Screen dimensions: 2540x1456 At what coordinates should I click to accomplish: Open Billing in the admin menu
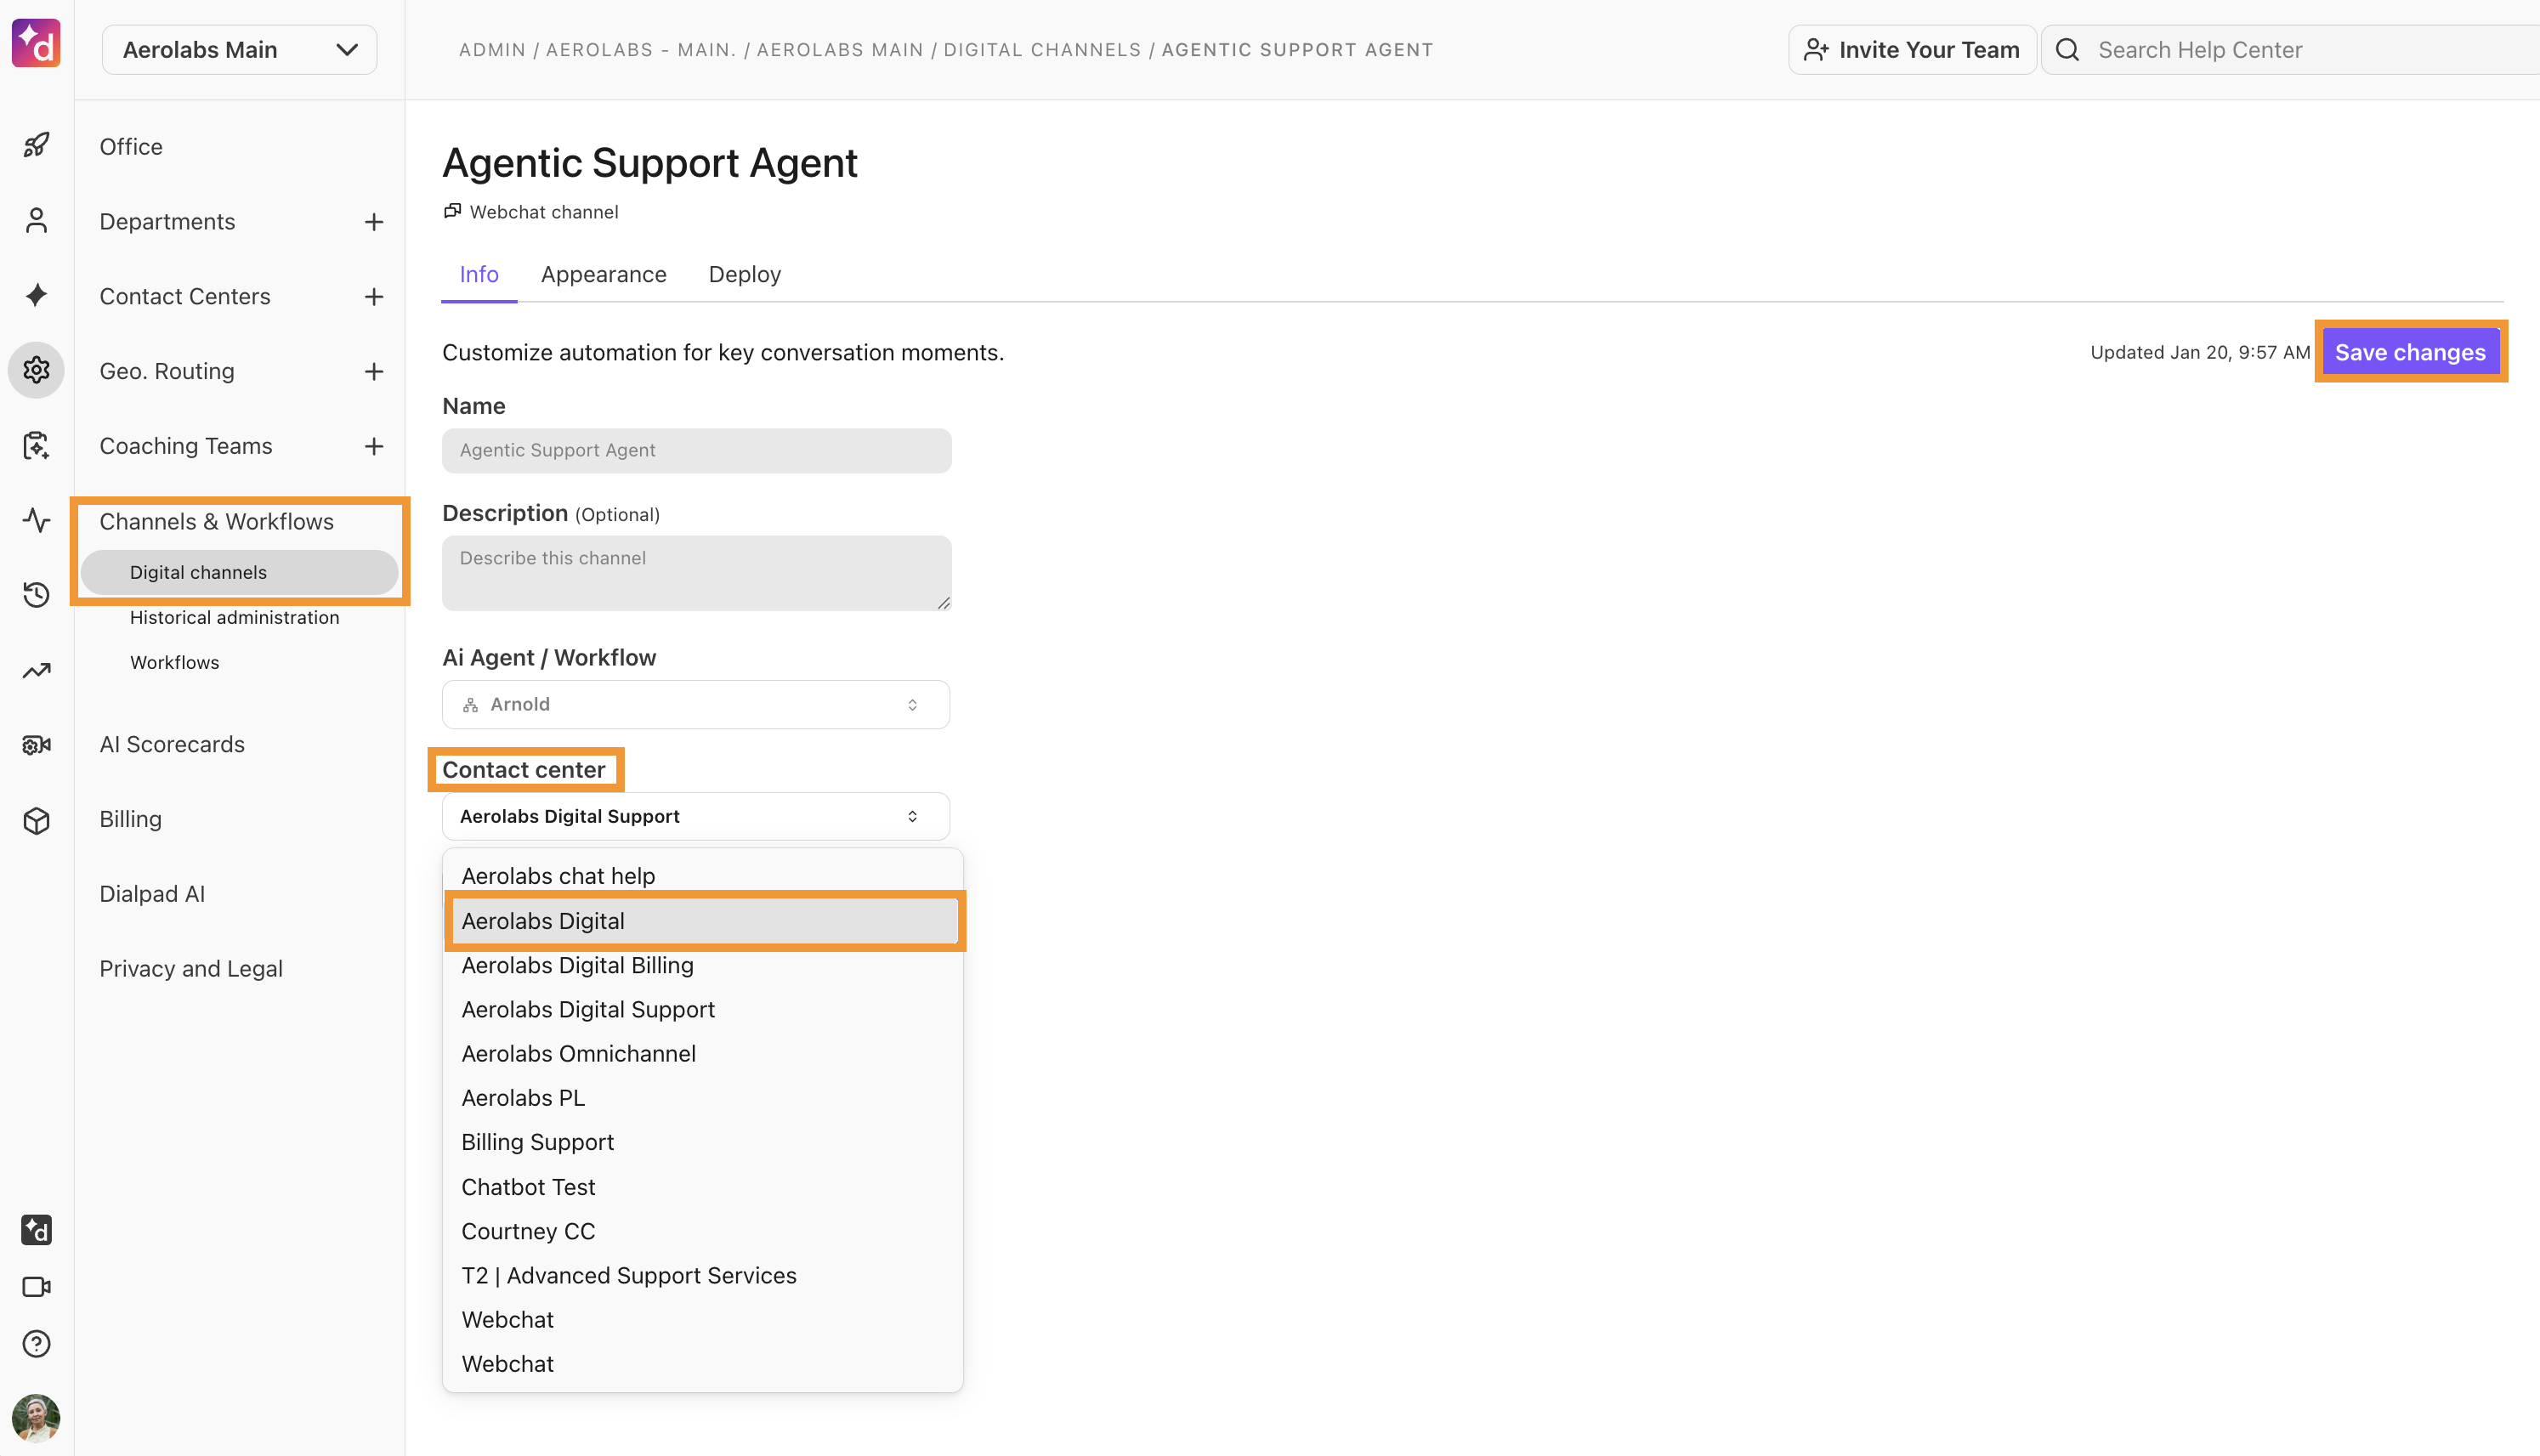click(131, 820)
